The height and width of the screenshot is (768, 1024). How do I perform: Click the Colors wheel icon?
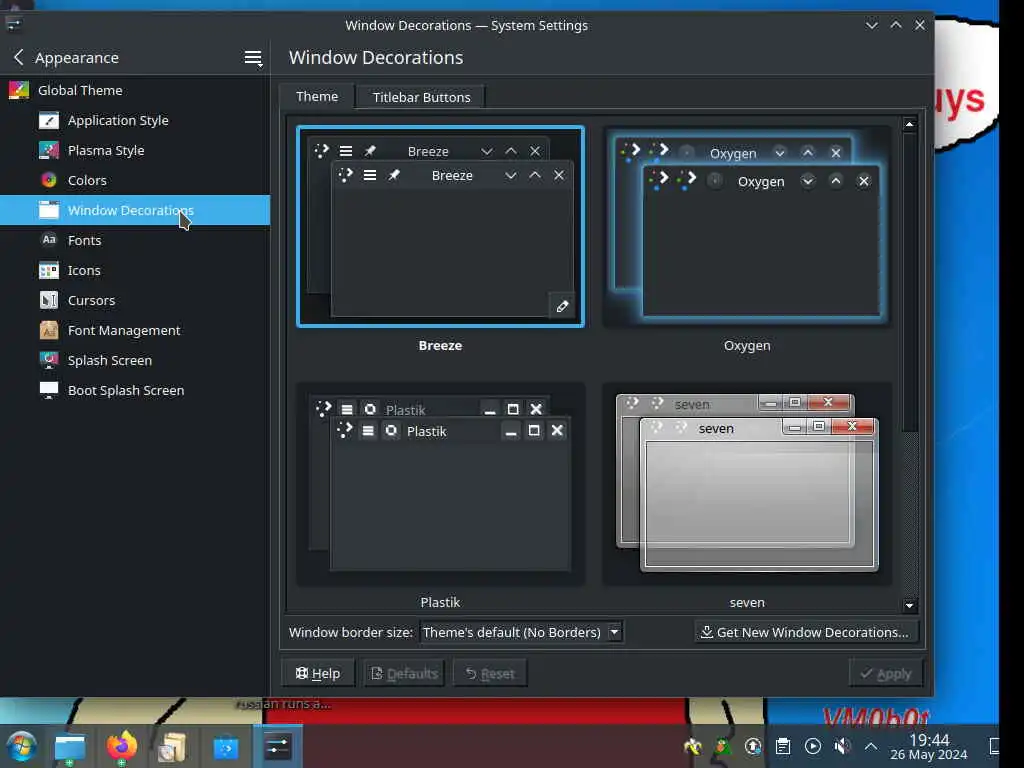tap(49, 180)
